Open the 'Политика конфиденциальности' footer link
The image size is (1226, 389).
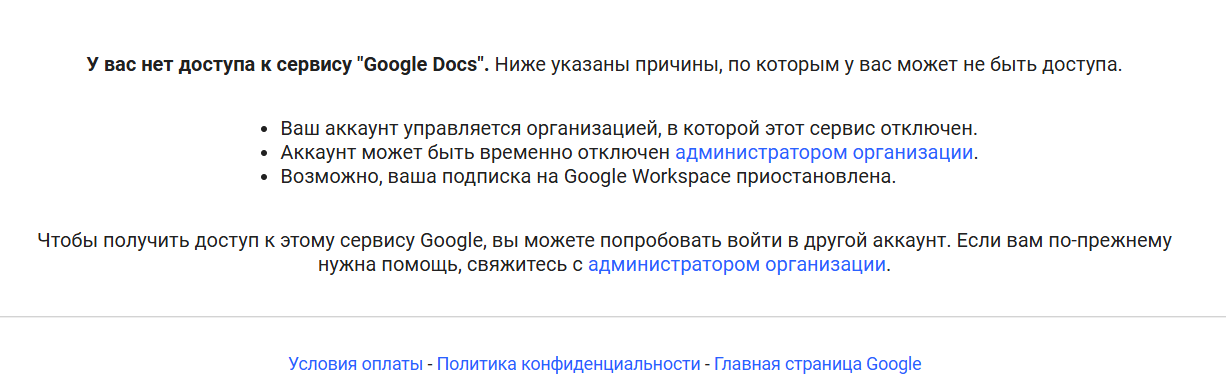point(568,364)
